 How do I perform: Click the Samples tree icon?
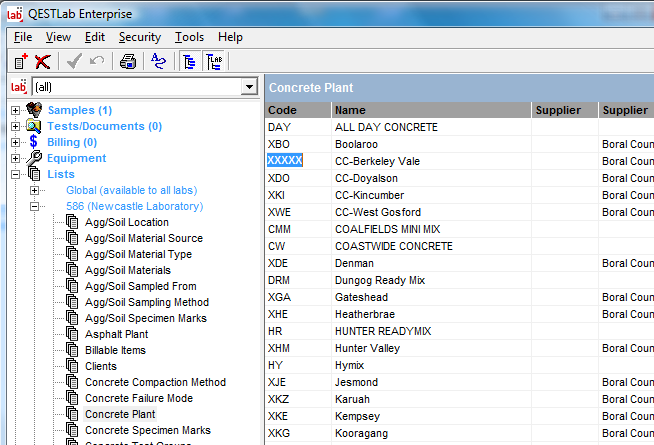coord(34,110)
